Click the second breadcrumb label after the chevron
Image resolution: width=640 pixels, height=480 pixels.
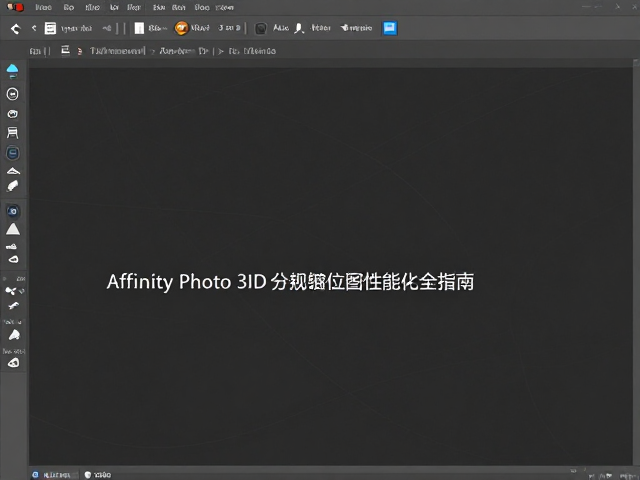(184, 51)
